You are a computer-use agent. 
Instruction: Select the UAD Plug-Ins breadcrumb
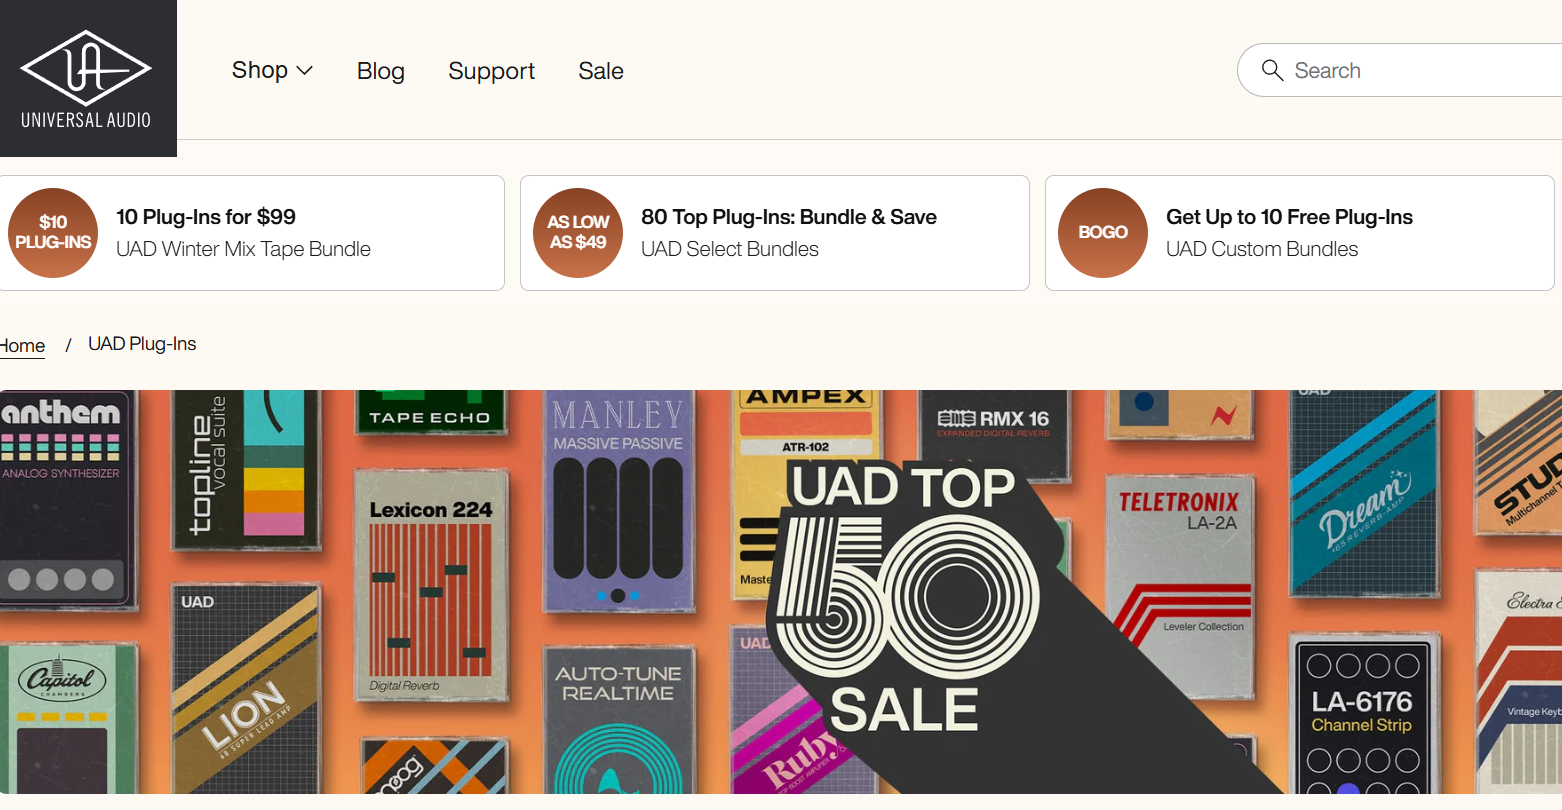click(142, 343)
